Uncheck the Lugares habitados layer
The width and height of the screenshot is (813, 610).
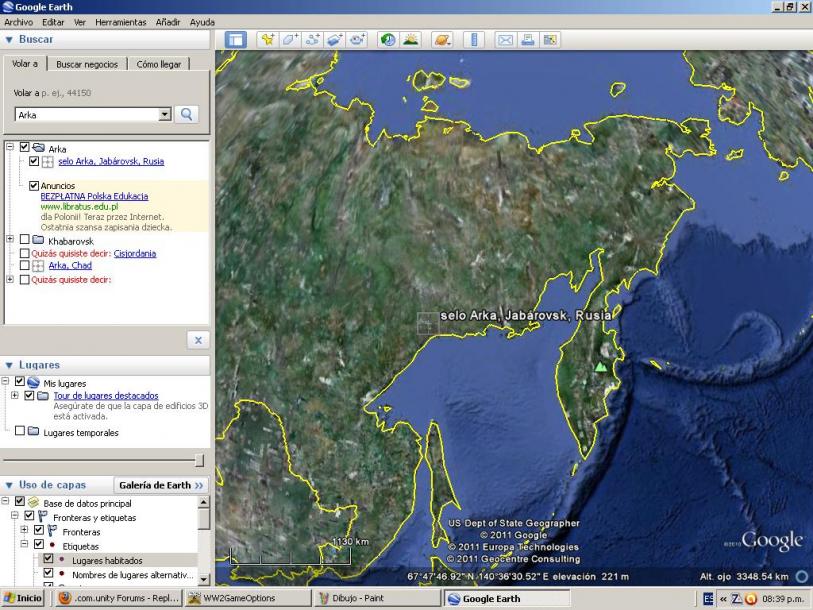click(48, 560)
